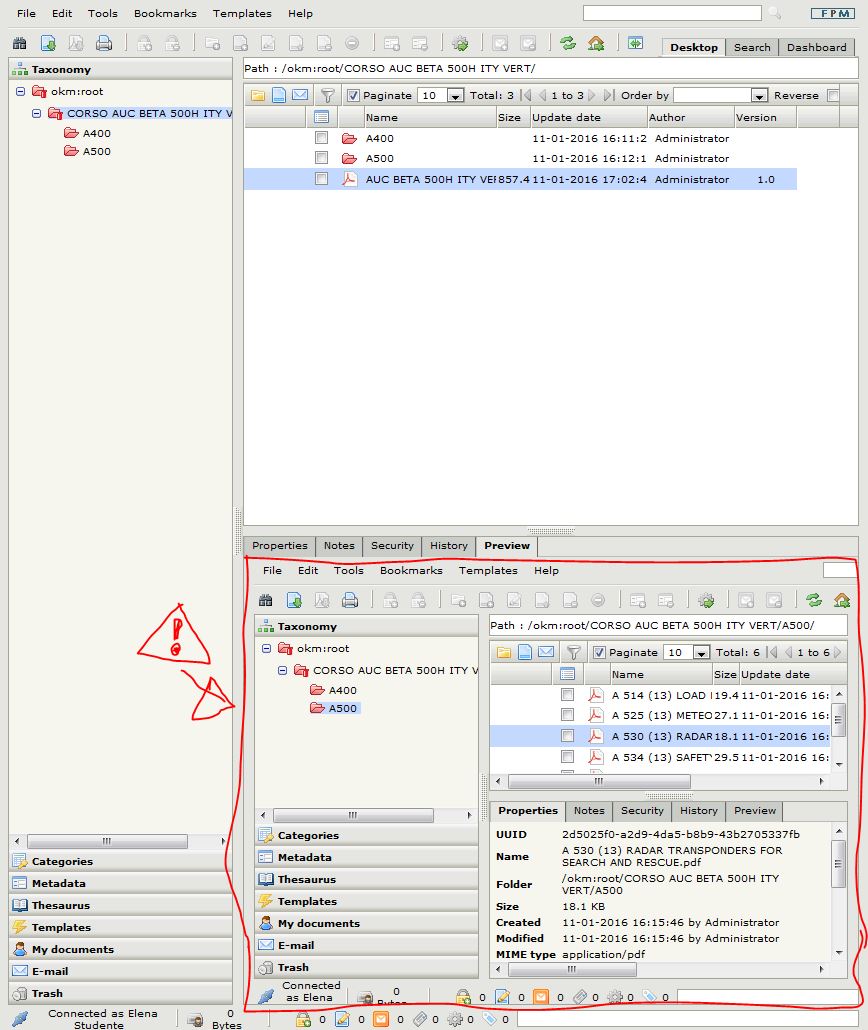Click the PDF icon of AUC BETA 500H file

pyautogui.click(x=350, y=179)
